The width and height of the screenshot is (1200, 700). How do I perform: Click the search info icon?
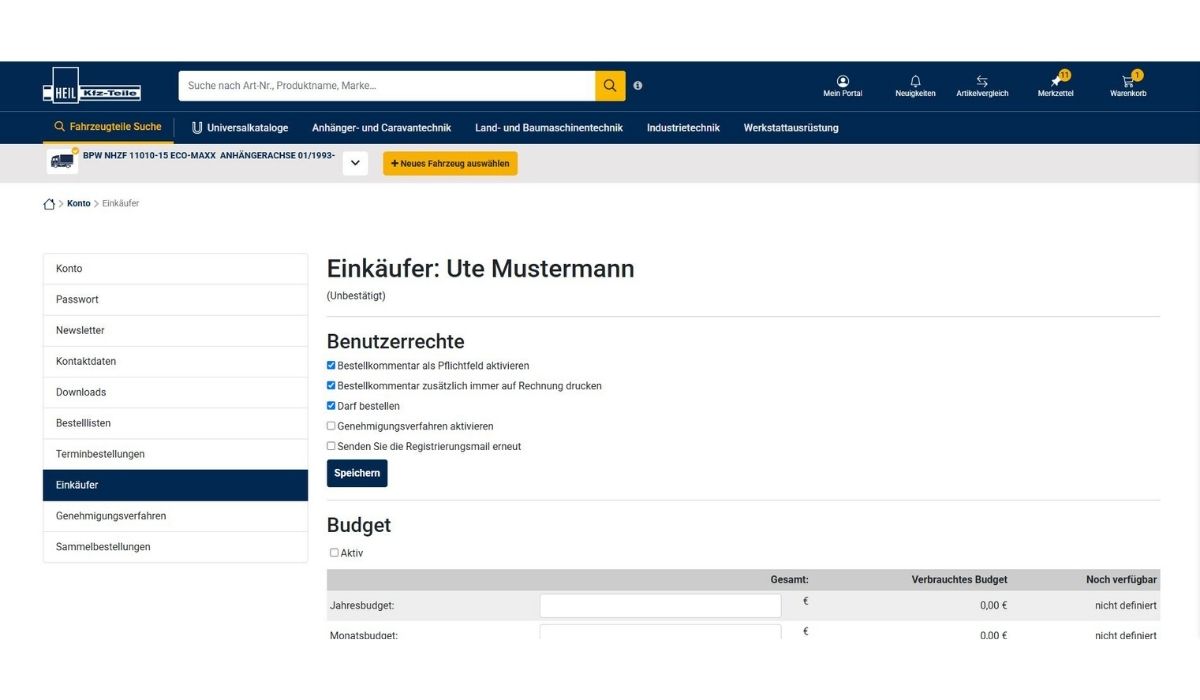coord(638,86)
